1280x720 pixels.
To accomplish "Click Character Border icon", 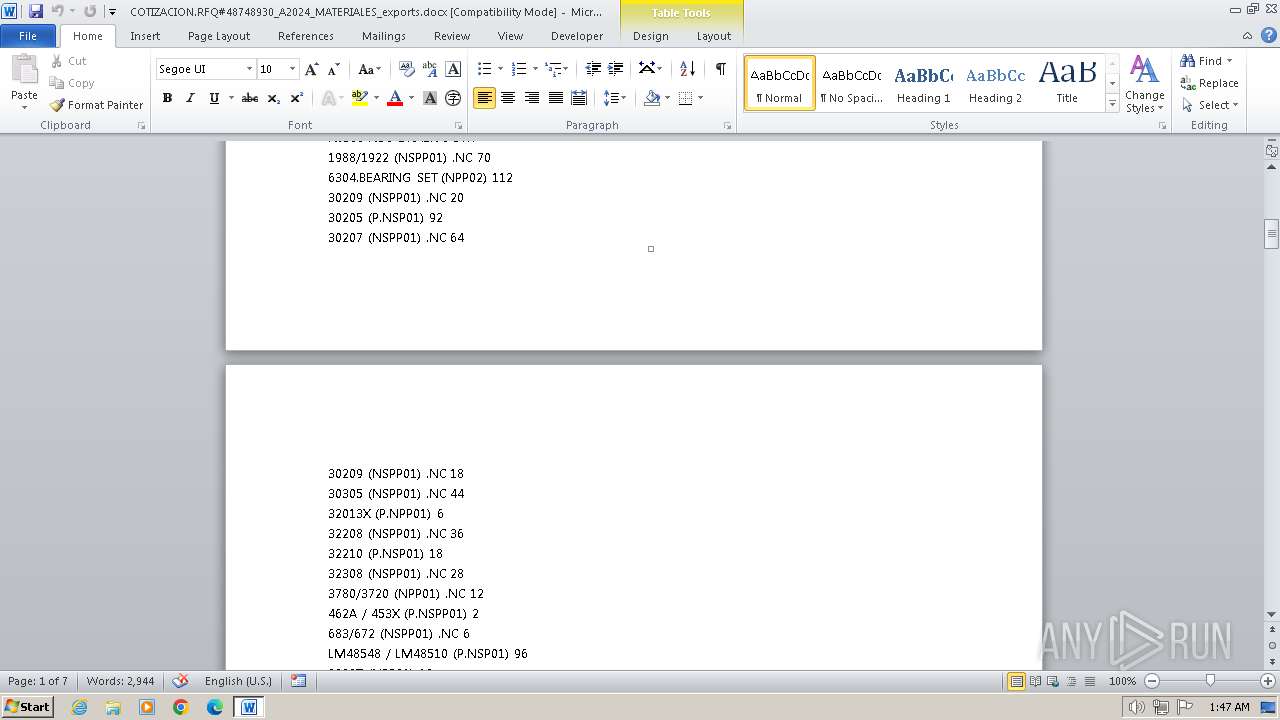I will tap(453, 69).
